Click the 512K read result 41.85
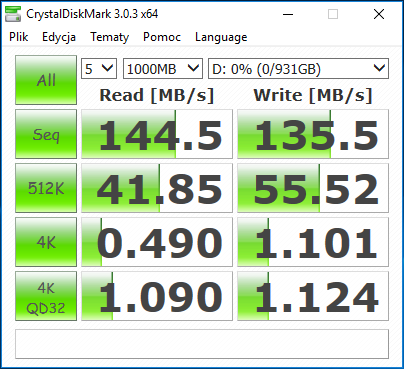404x369 pixels. [157, 188]
